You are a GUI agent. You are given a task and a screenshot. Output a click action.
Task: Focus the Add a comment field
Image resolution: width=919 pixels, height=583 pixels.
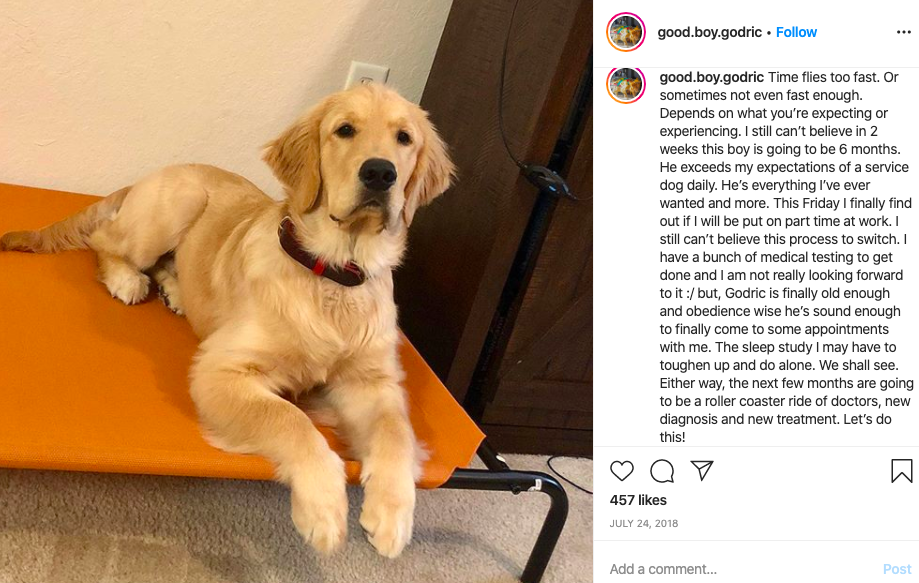pos(741,569)
